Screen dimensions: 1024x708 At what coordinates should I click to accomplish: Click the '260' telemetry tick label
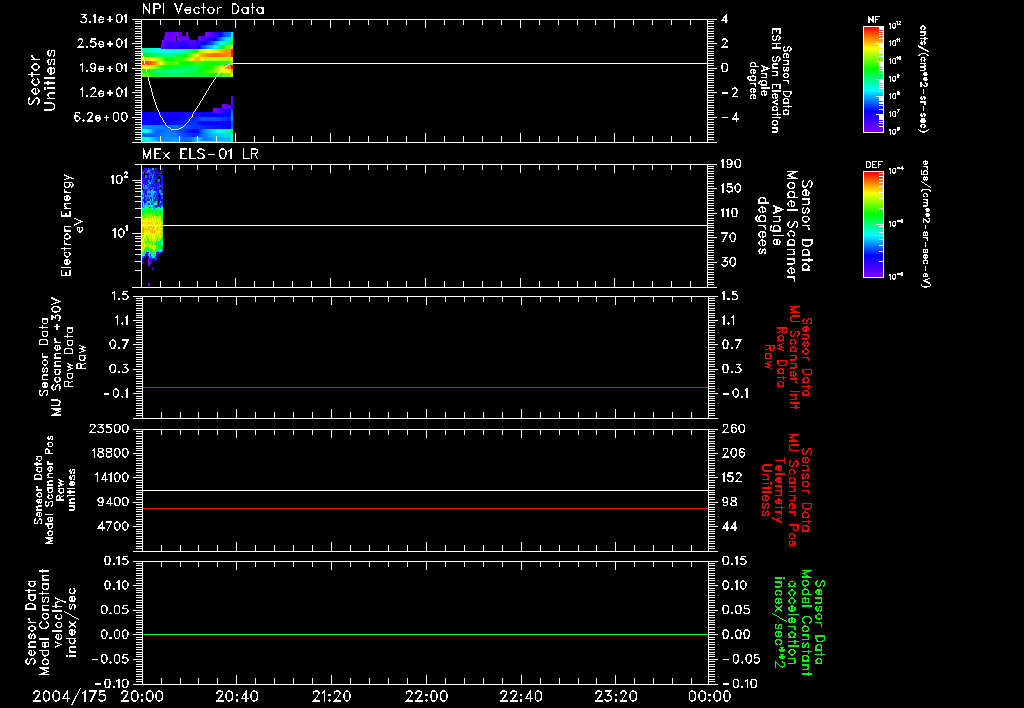[733, 429]
